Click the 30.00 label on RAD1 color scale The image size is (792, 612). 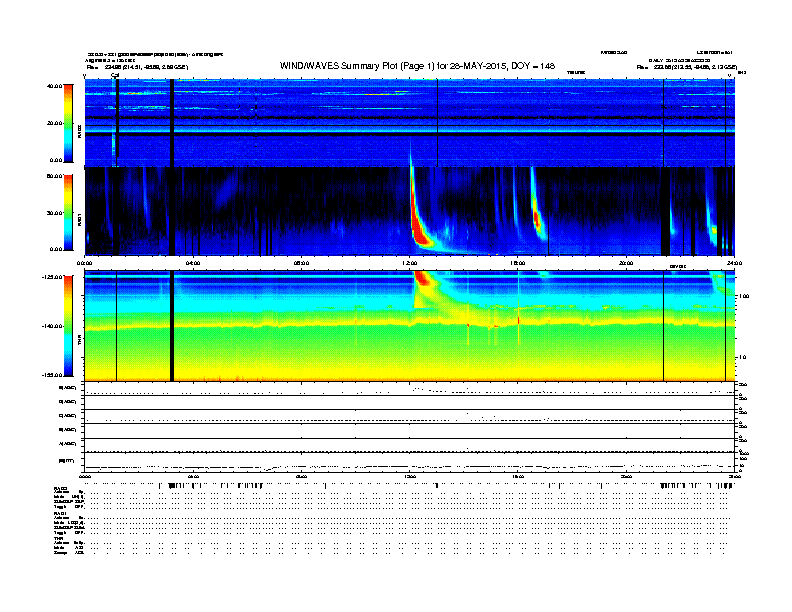pos(54,213)
